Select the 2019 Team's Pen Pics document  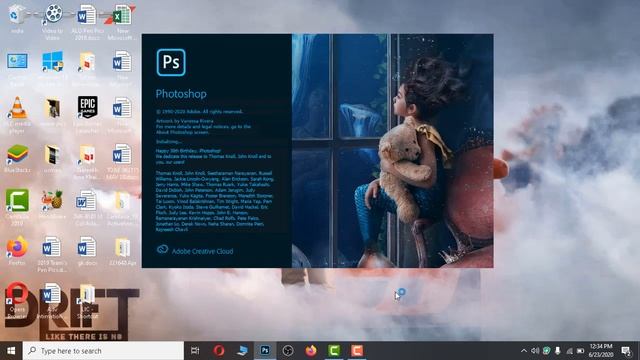[x=52, y=253]
